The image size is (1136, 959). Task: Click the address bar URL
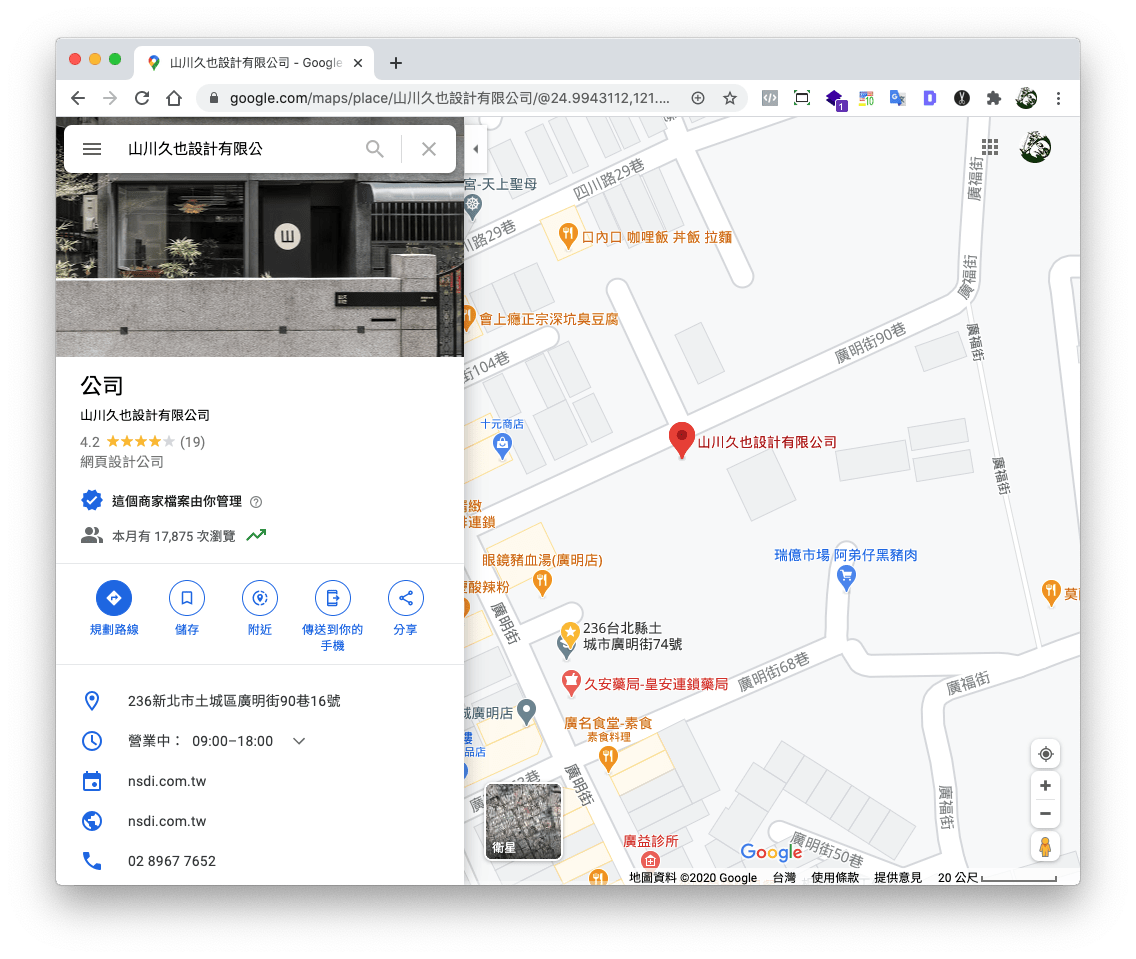pos(449,98)
